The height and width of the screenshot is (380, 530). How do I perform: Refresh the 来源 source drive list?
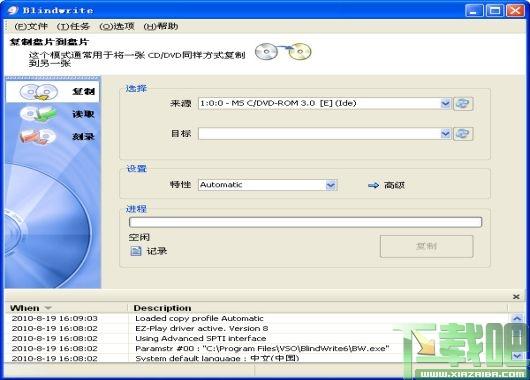[x=463, y=103]
